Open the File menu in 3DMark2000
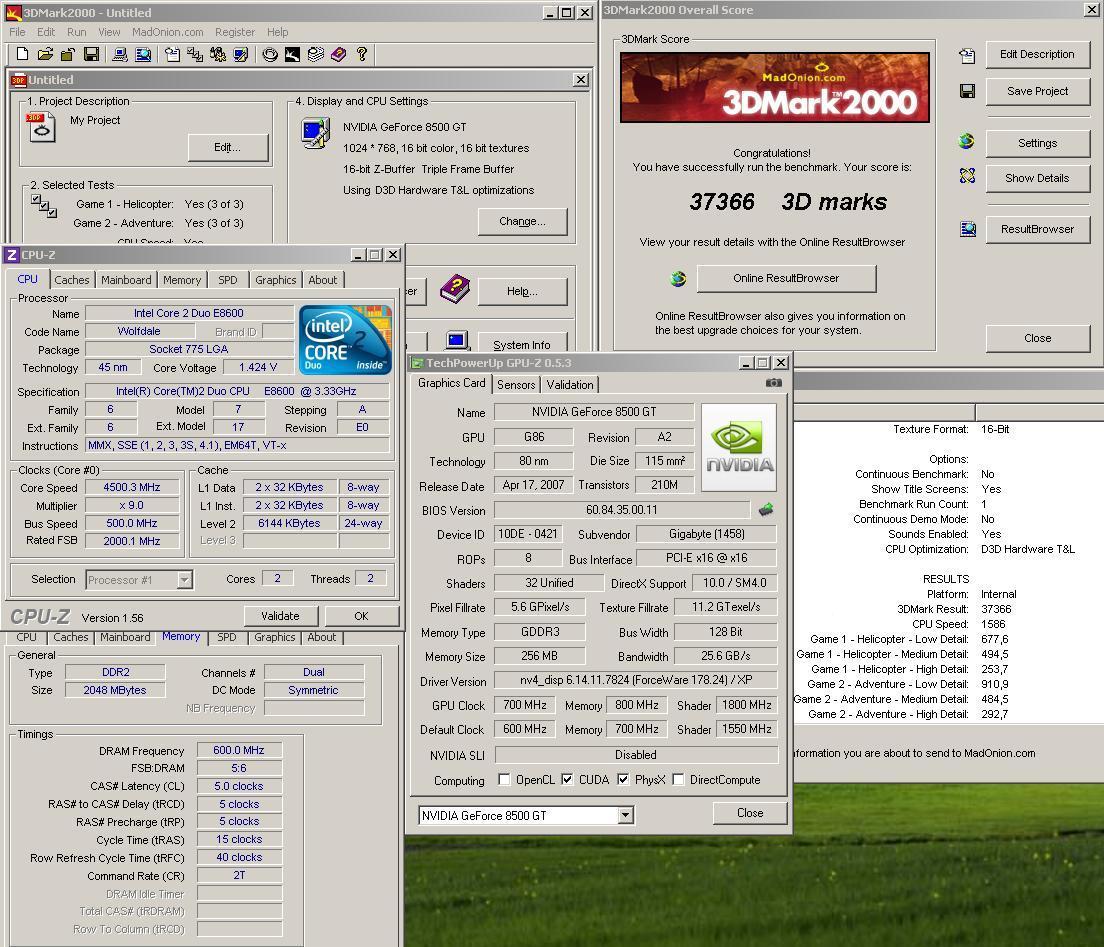 17,32
